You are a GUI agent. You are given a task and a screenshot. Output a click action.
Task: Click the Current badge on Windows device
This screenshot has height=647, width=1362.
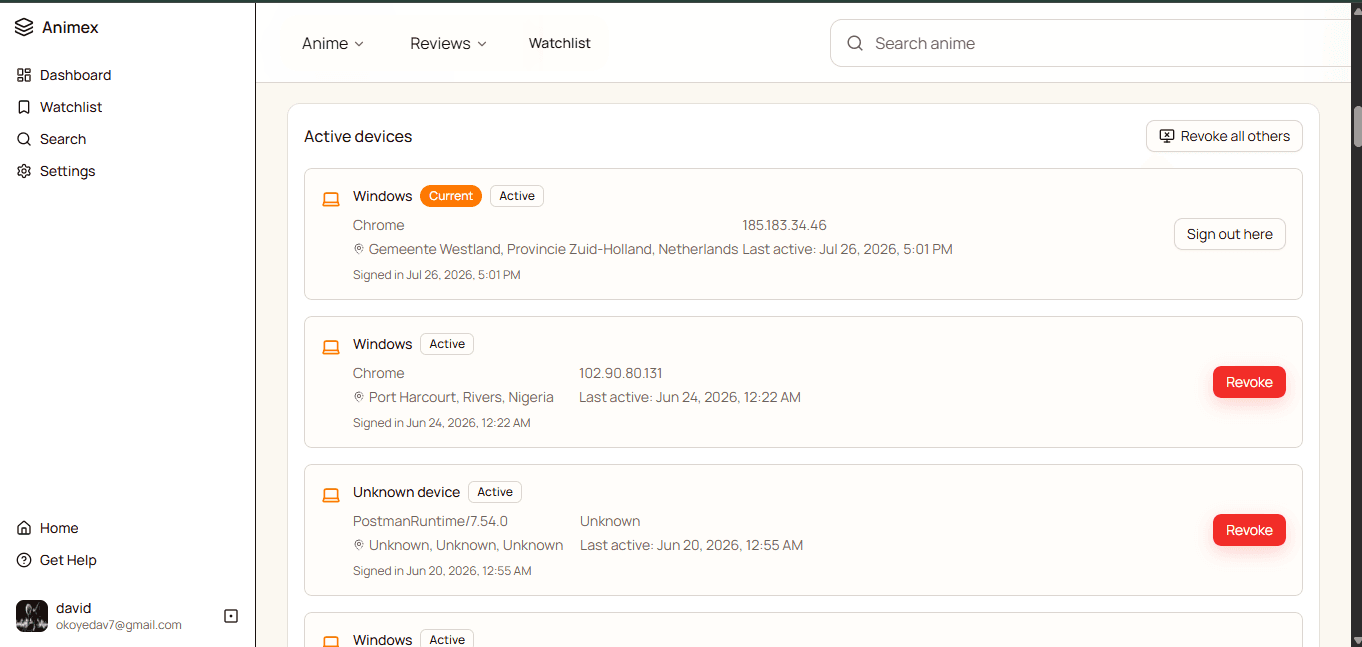coord(451,196)
